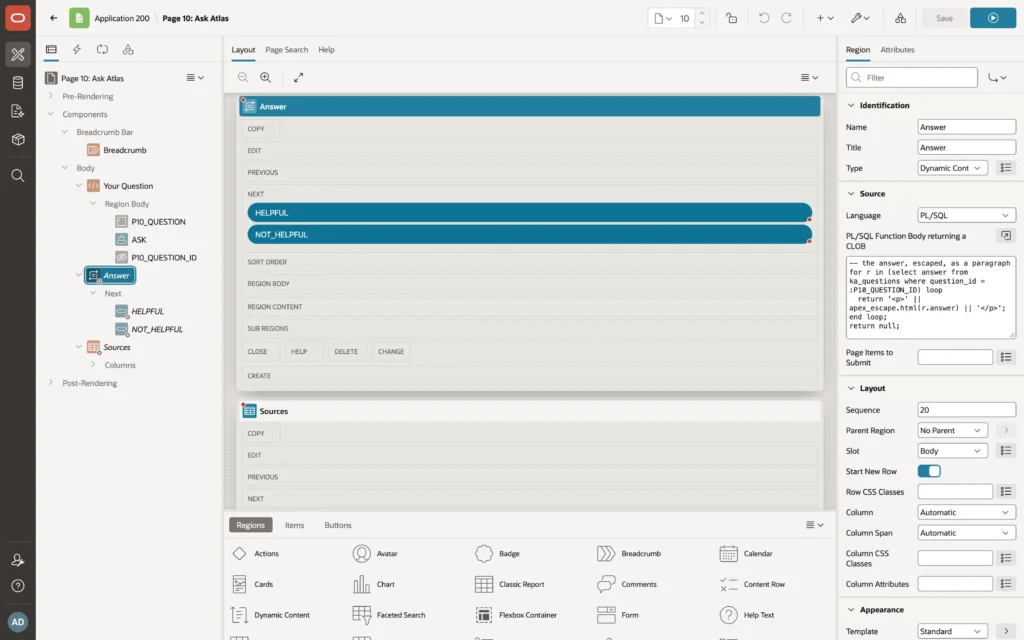Open the Column Span Automatic dropdown
Screen dimensions: 1024x640
pos(967,533)
